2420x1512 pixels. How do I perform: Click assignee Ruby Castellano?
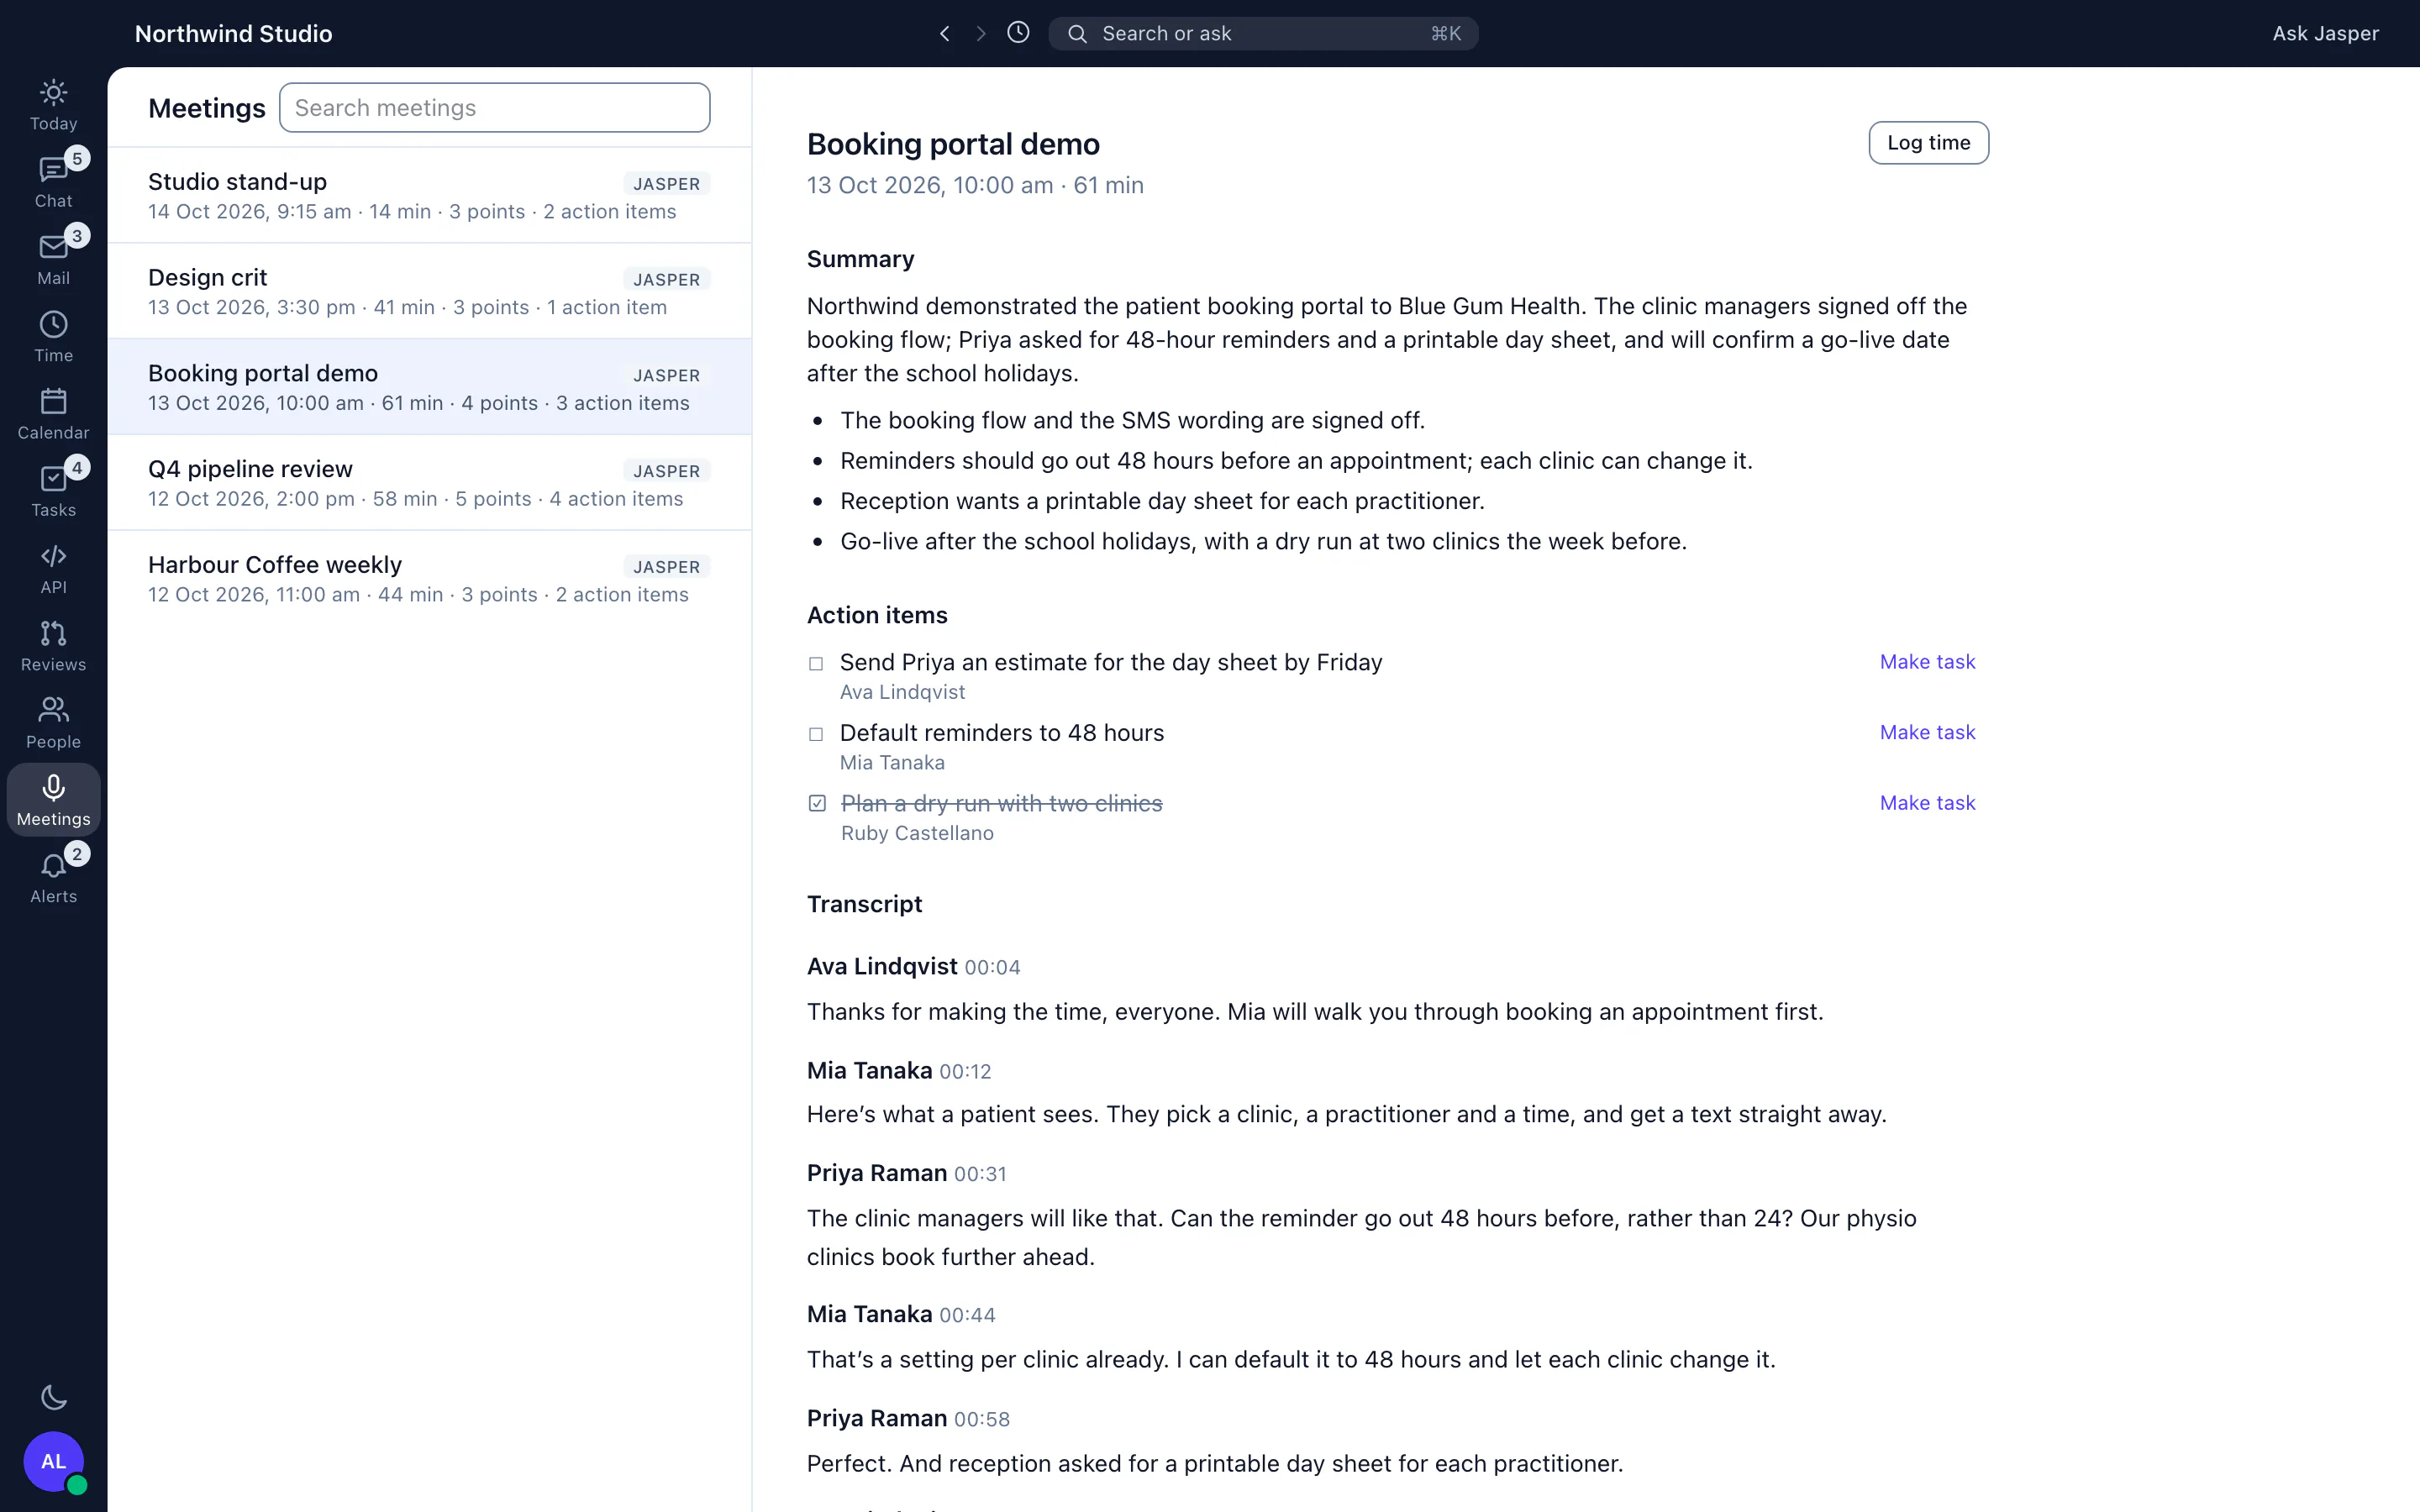click(x=917, y=833)
